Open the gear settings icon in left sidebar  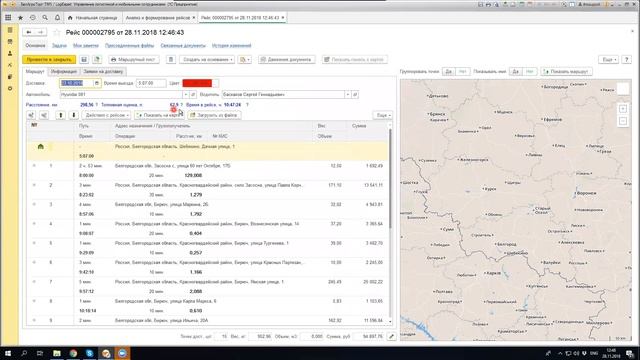point(10,89)
